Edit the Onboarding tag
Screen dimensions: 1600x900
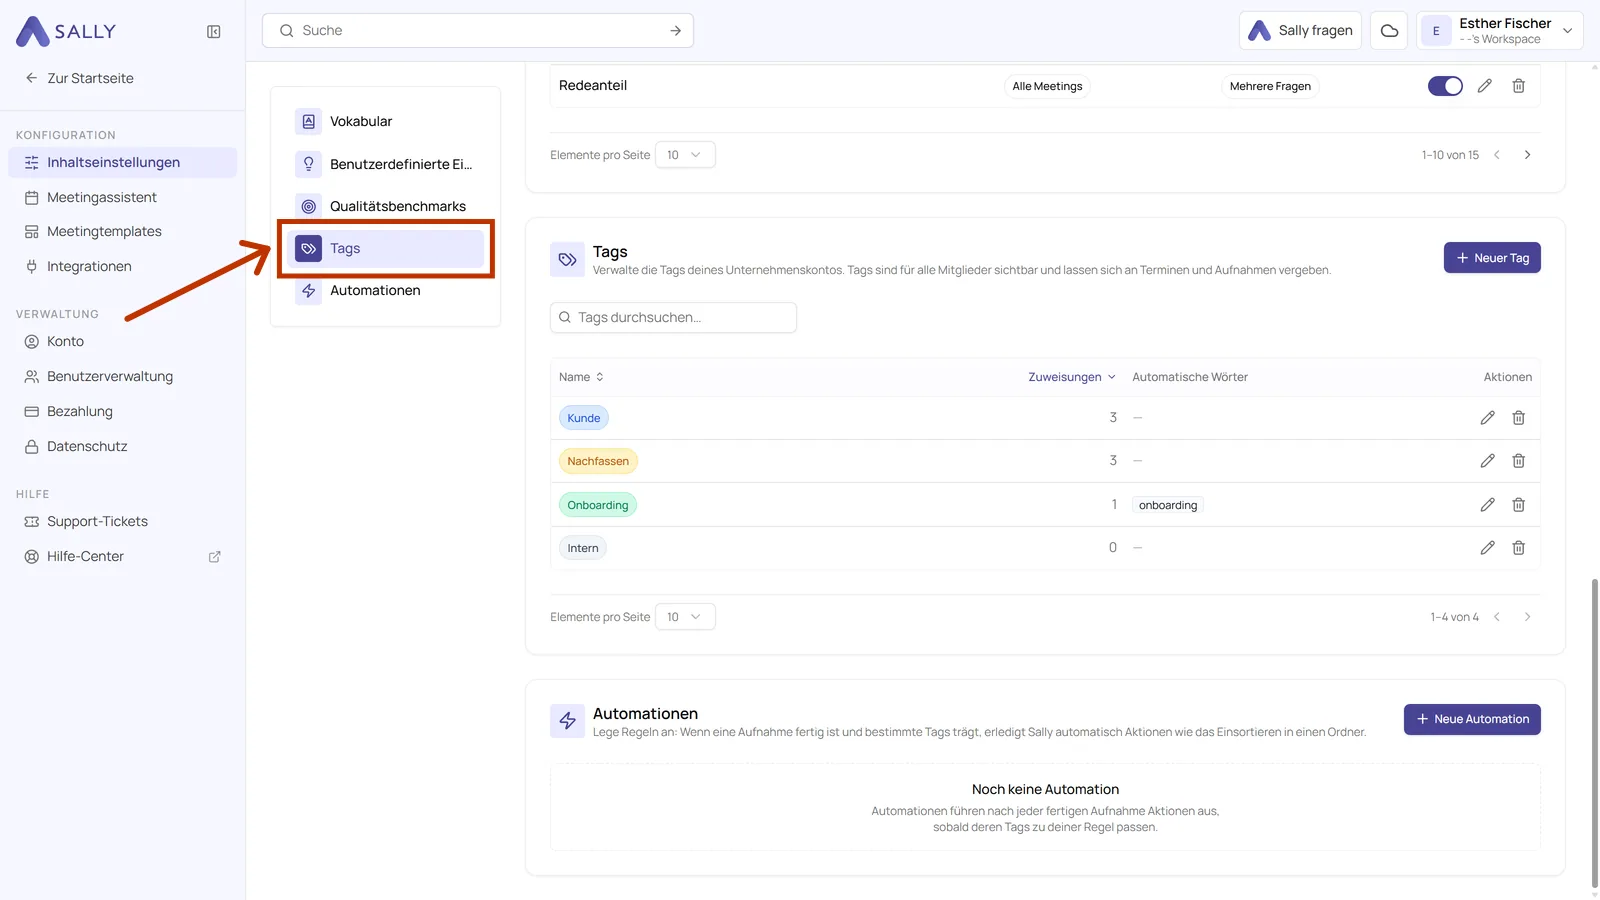1487,505
